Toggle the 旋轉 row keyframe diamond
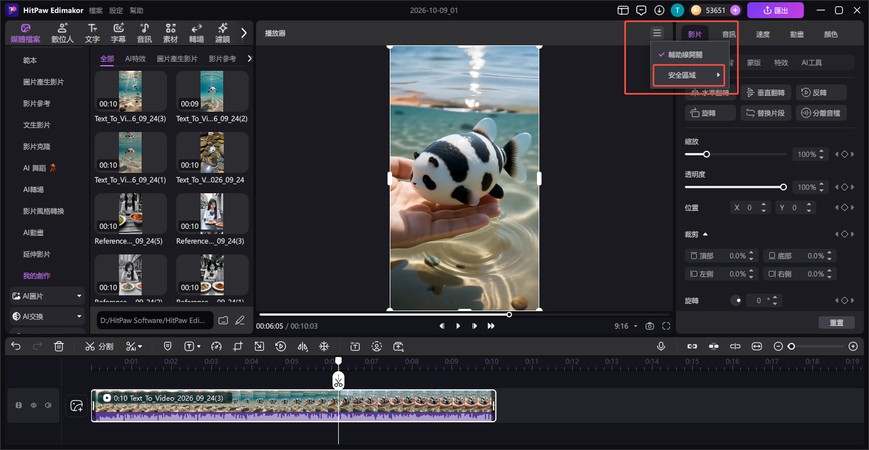 (844, 300)
